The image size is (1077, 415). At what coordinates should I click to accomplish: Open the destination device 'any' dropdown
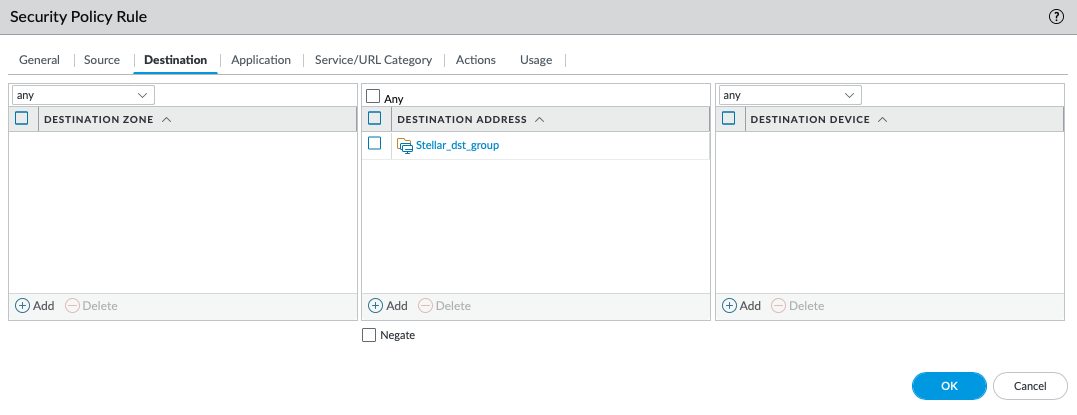(x=789, y=95)
